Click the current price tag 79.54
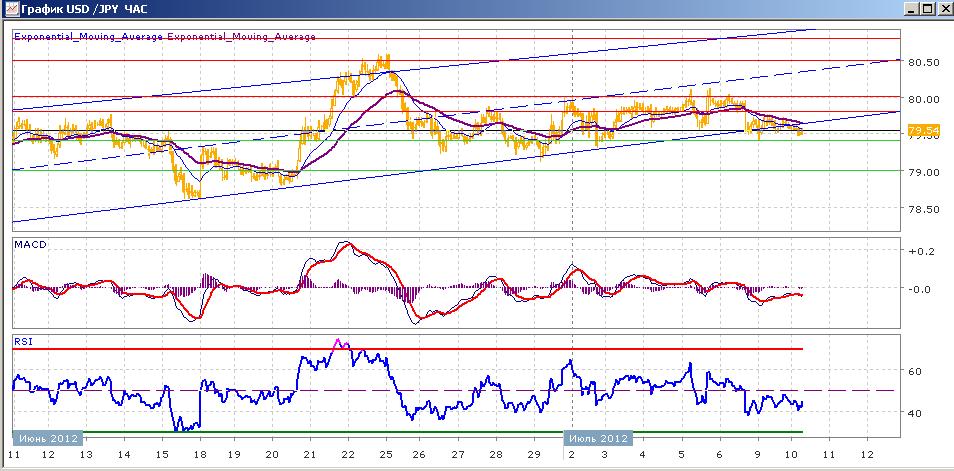Image resolution: width=954 pixels, height=471 pixels. 923,131
